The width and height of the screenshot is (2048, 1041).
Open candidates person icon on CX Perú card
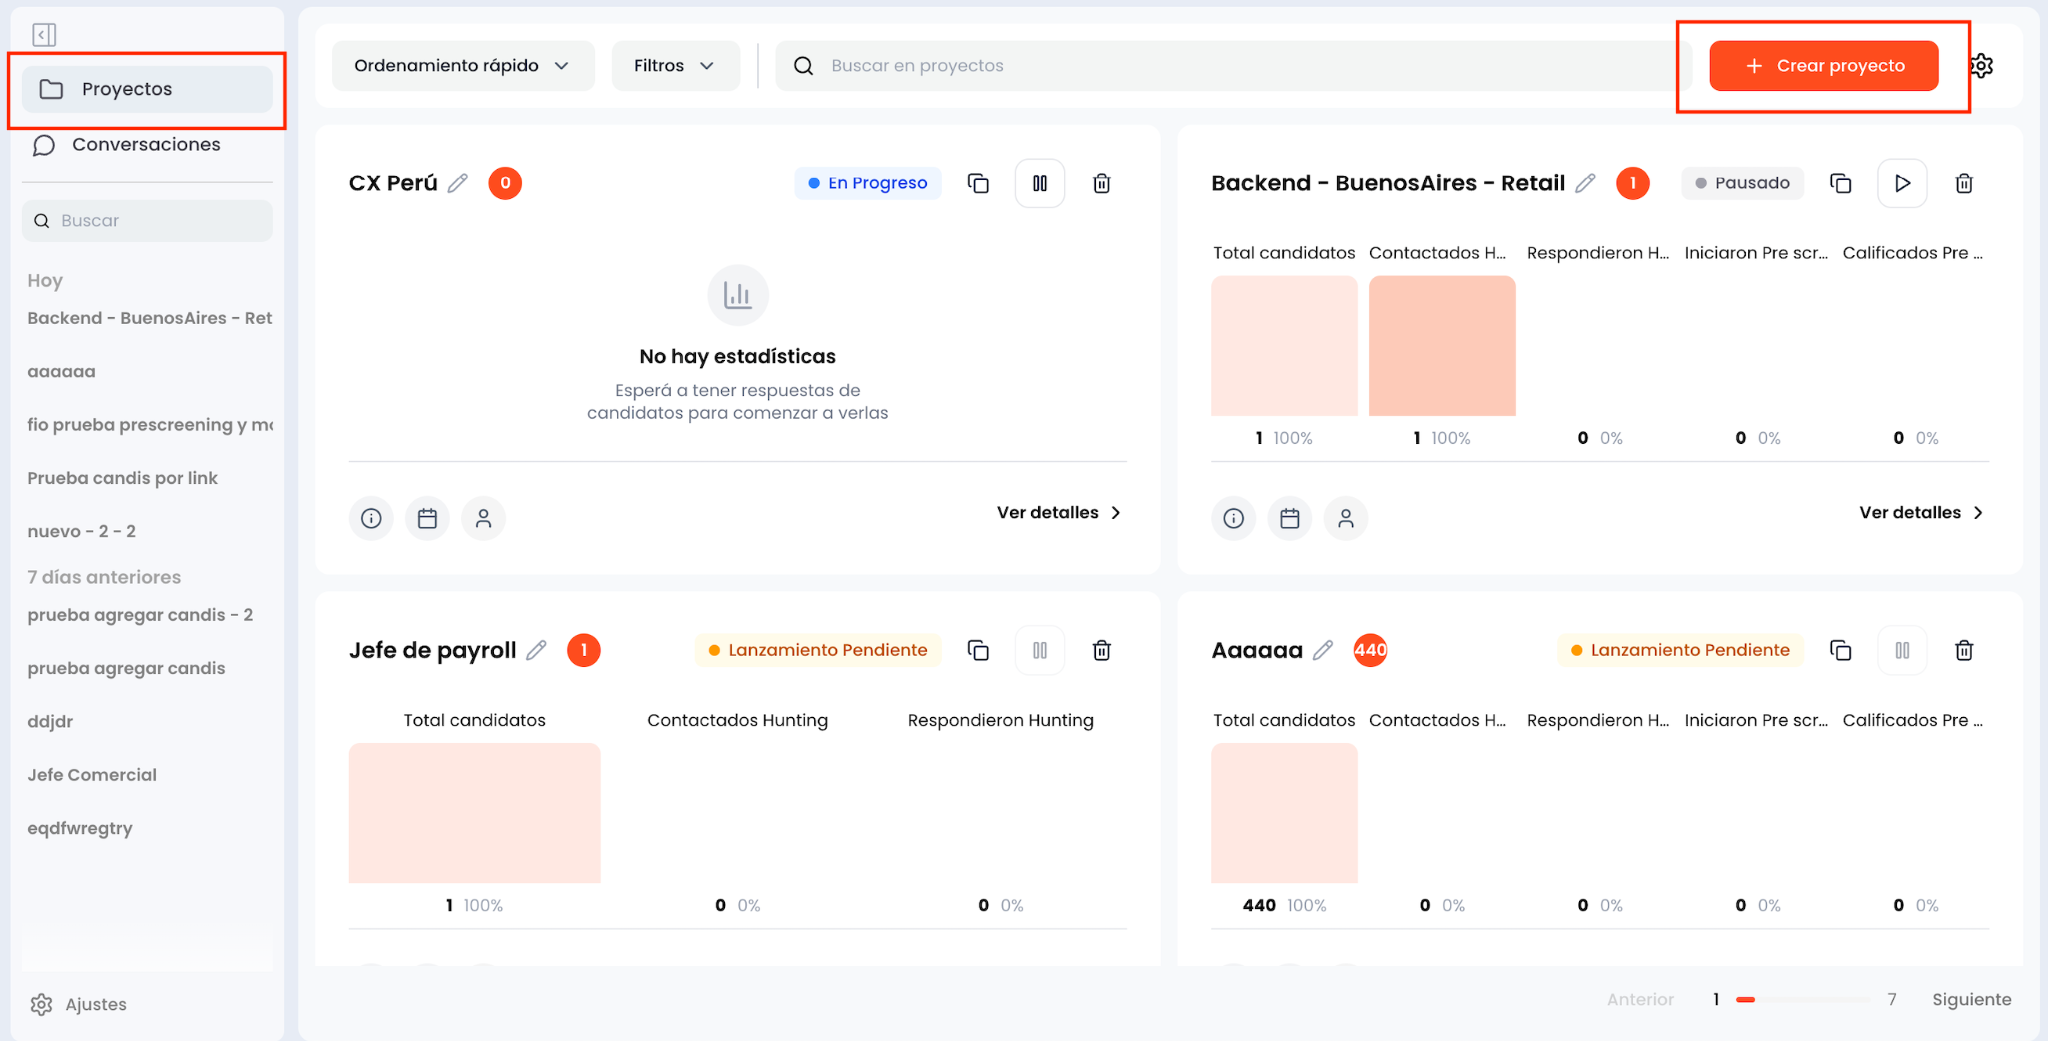(483, 518)
